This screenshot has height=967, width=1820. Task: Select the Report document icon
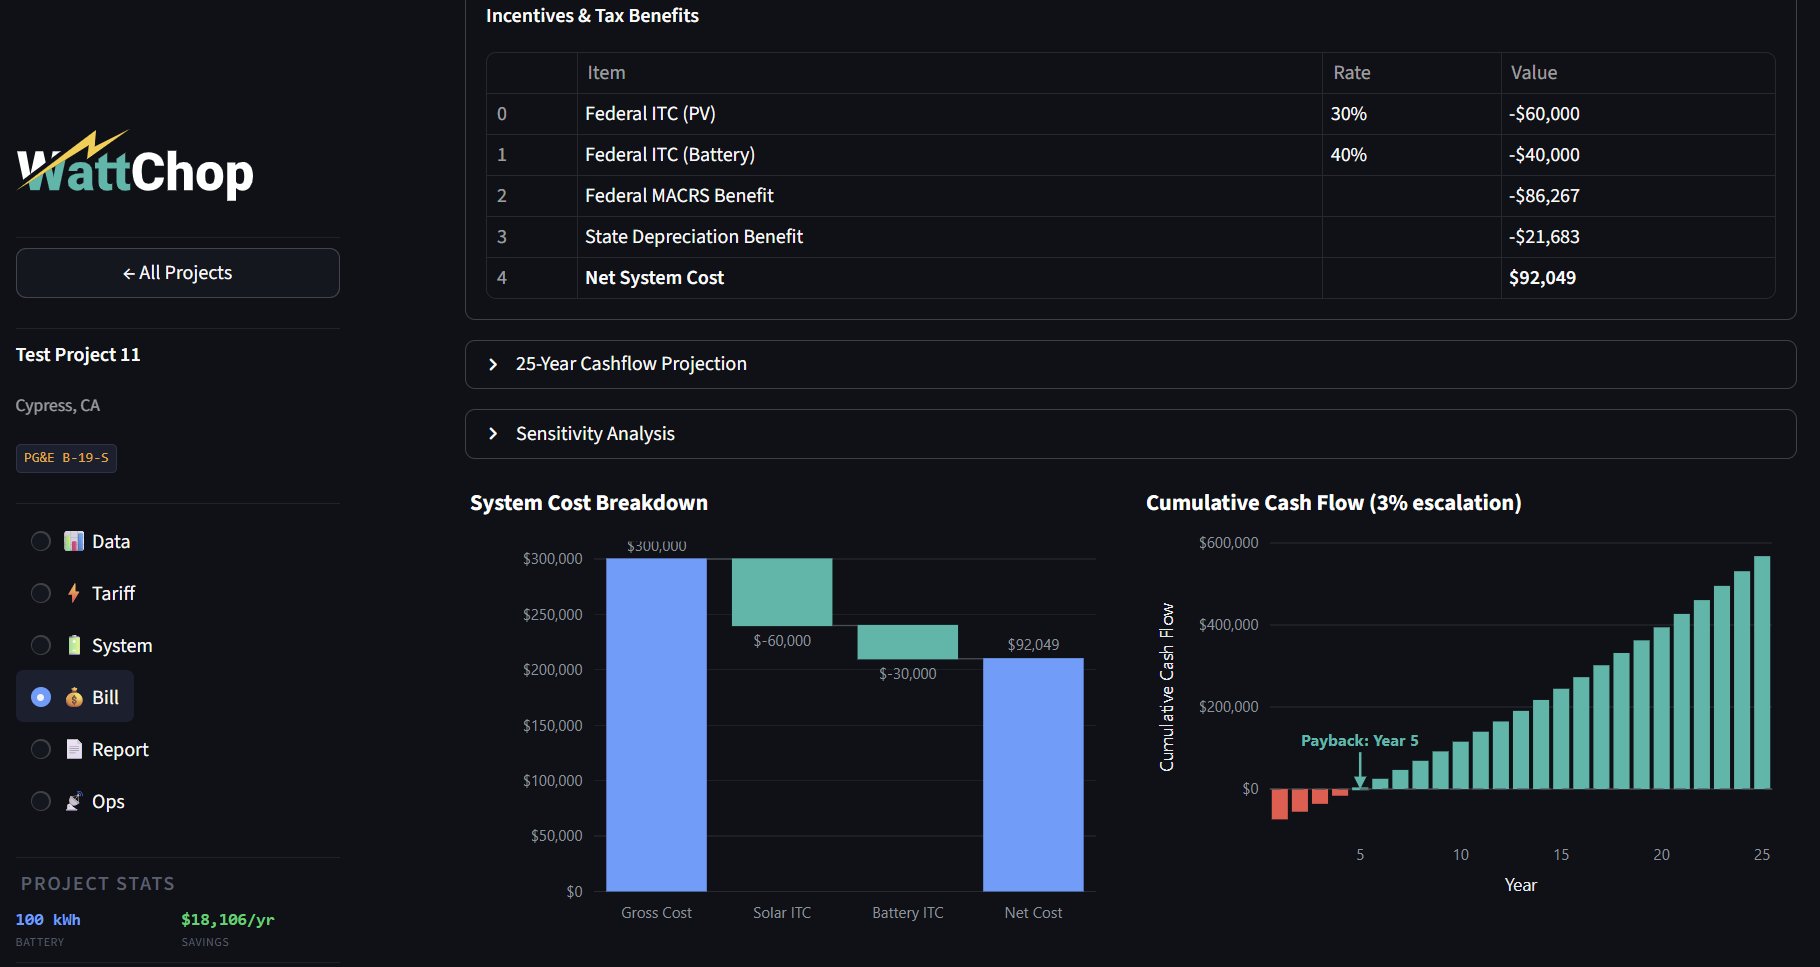pos(73,749)
